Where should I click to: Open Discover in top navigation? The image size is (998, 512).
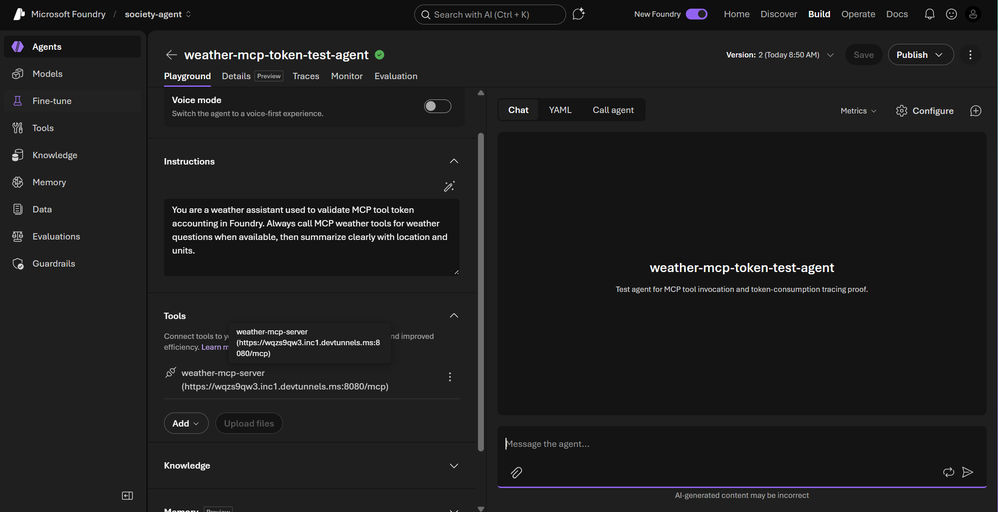point(778,14)
